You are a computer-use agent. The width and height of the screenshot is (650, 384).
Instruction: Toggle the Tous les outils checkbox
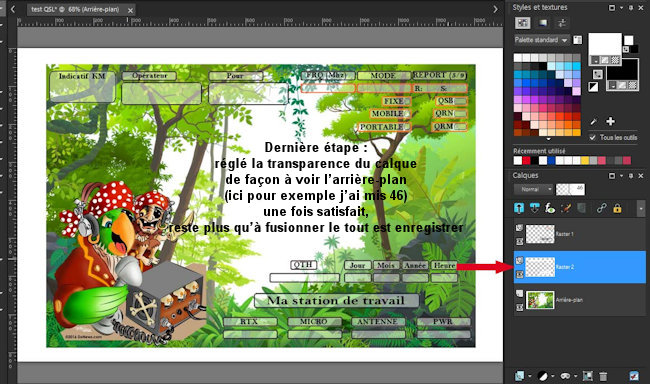(x=593, y=137)
